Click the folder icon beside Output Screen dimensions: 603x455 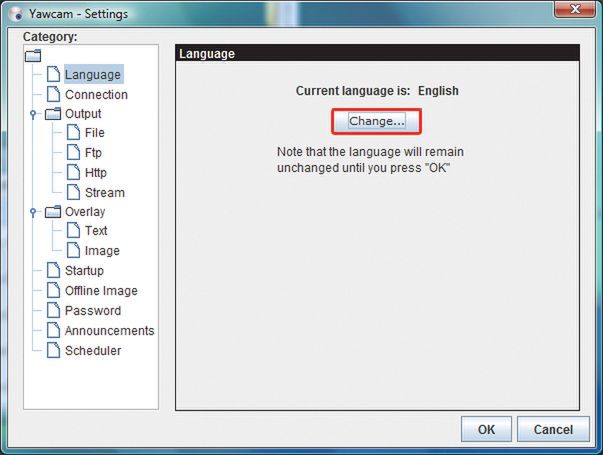53,113
